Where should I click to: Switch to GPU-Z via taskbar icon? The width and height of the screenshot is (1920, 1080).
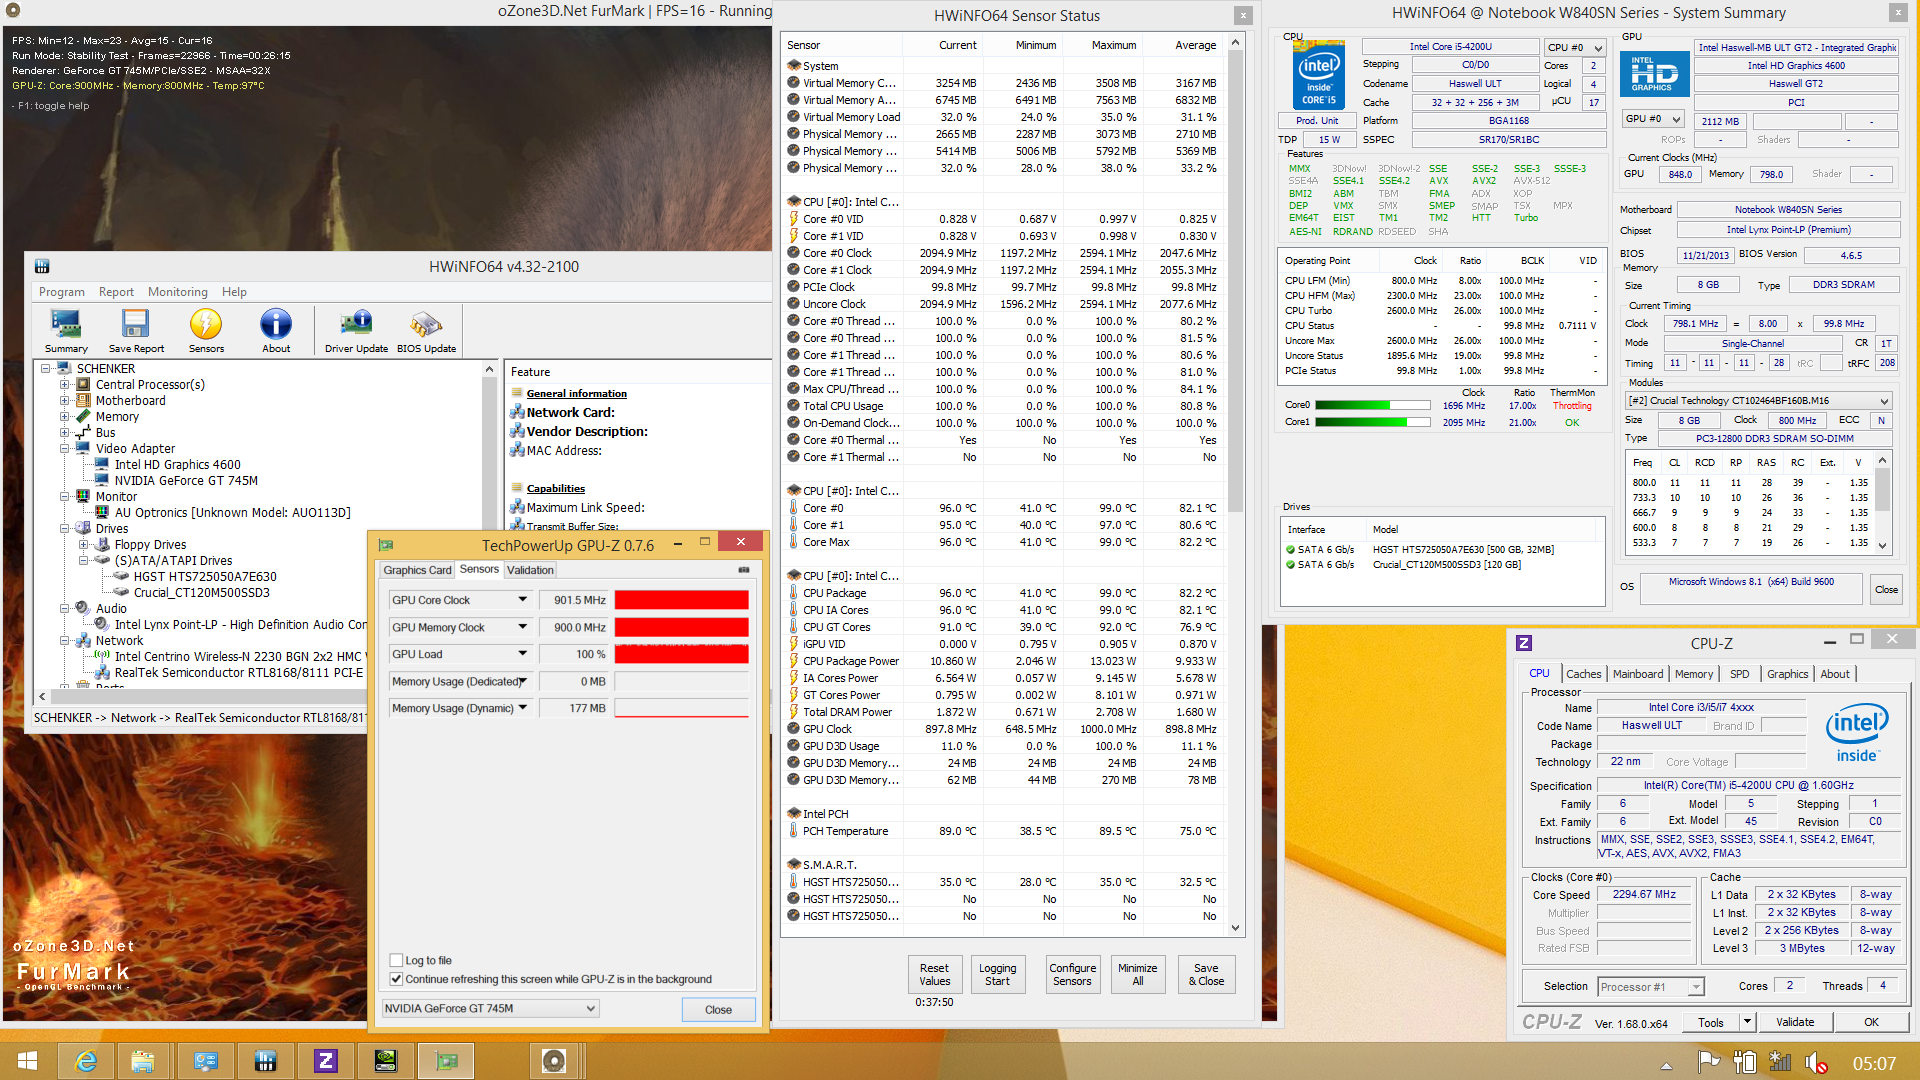(446, 1061)
